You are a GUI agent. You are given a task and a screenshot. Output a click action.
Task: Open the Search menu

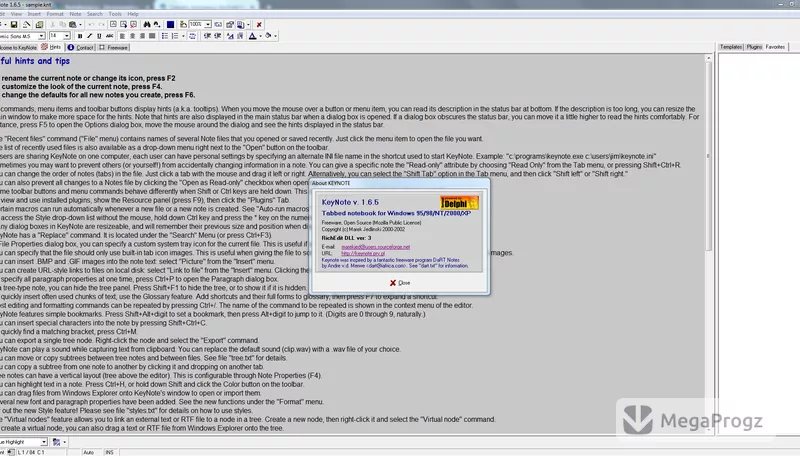[x=94, y=14]
